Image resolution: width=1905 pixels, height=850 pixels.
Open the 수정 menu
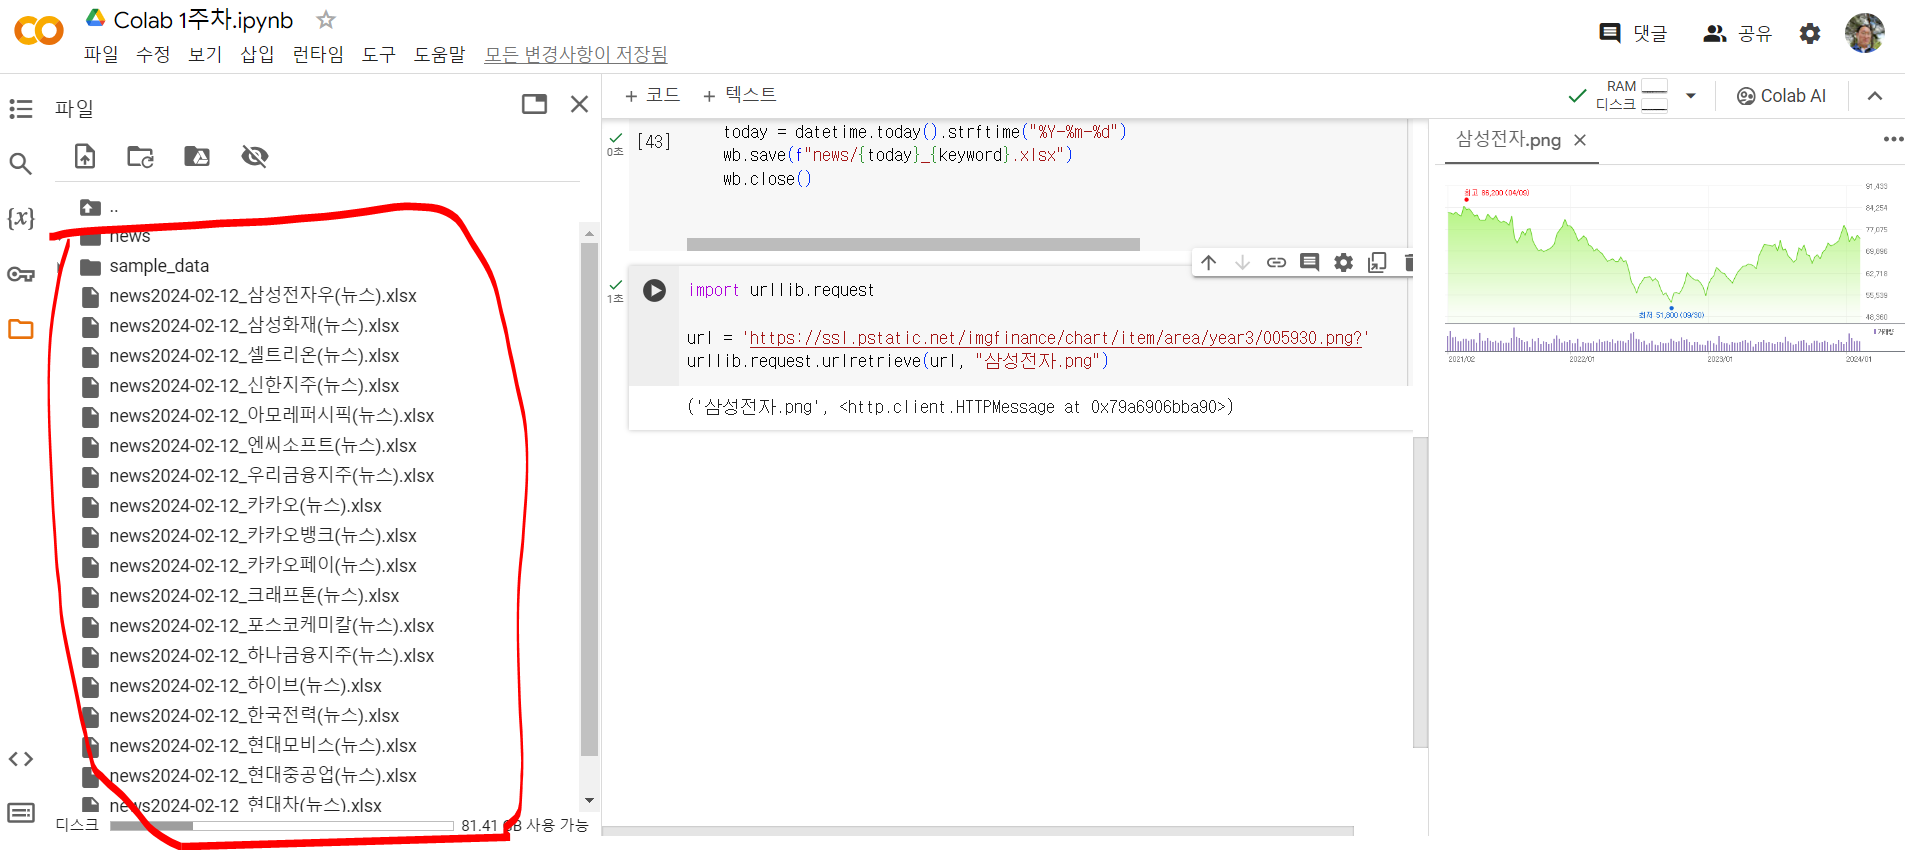153,54
